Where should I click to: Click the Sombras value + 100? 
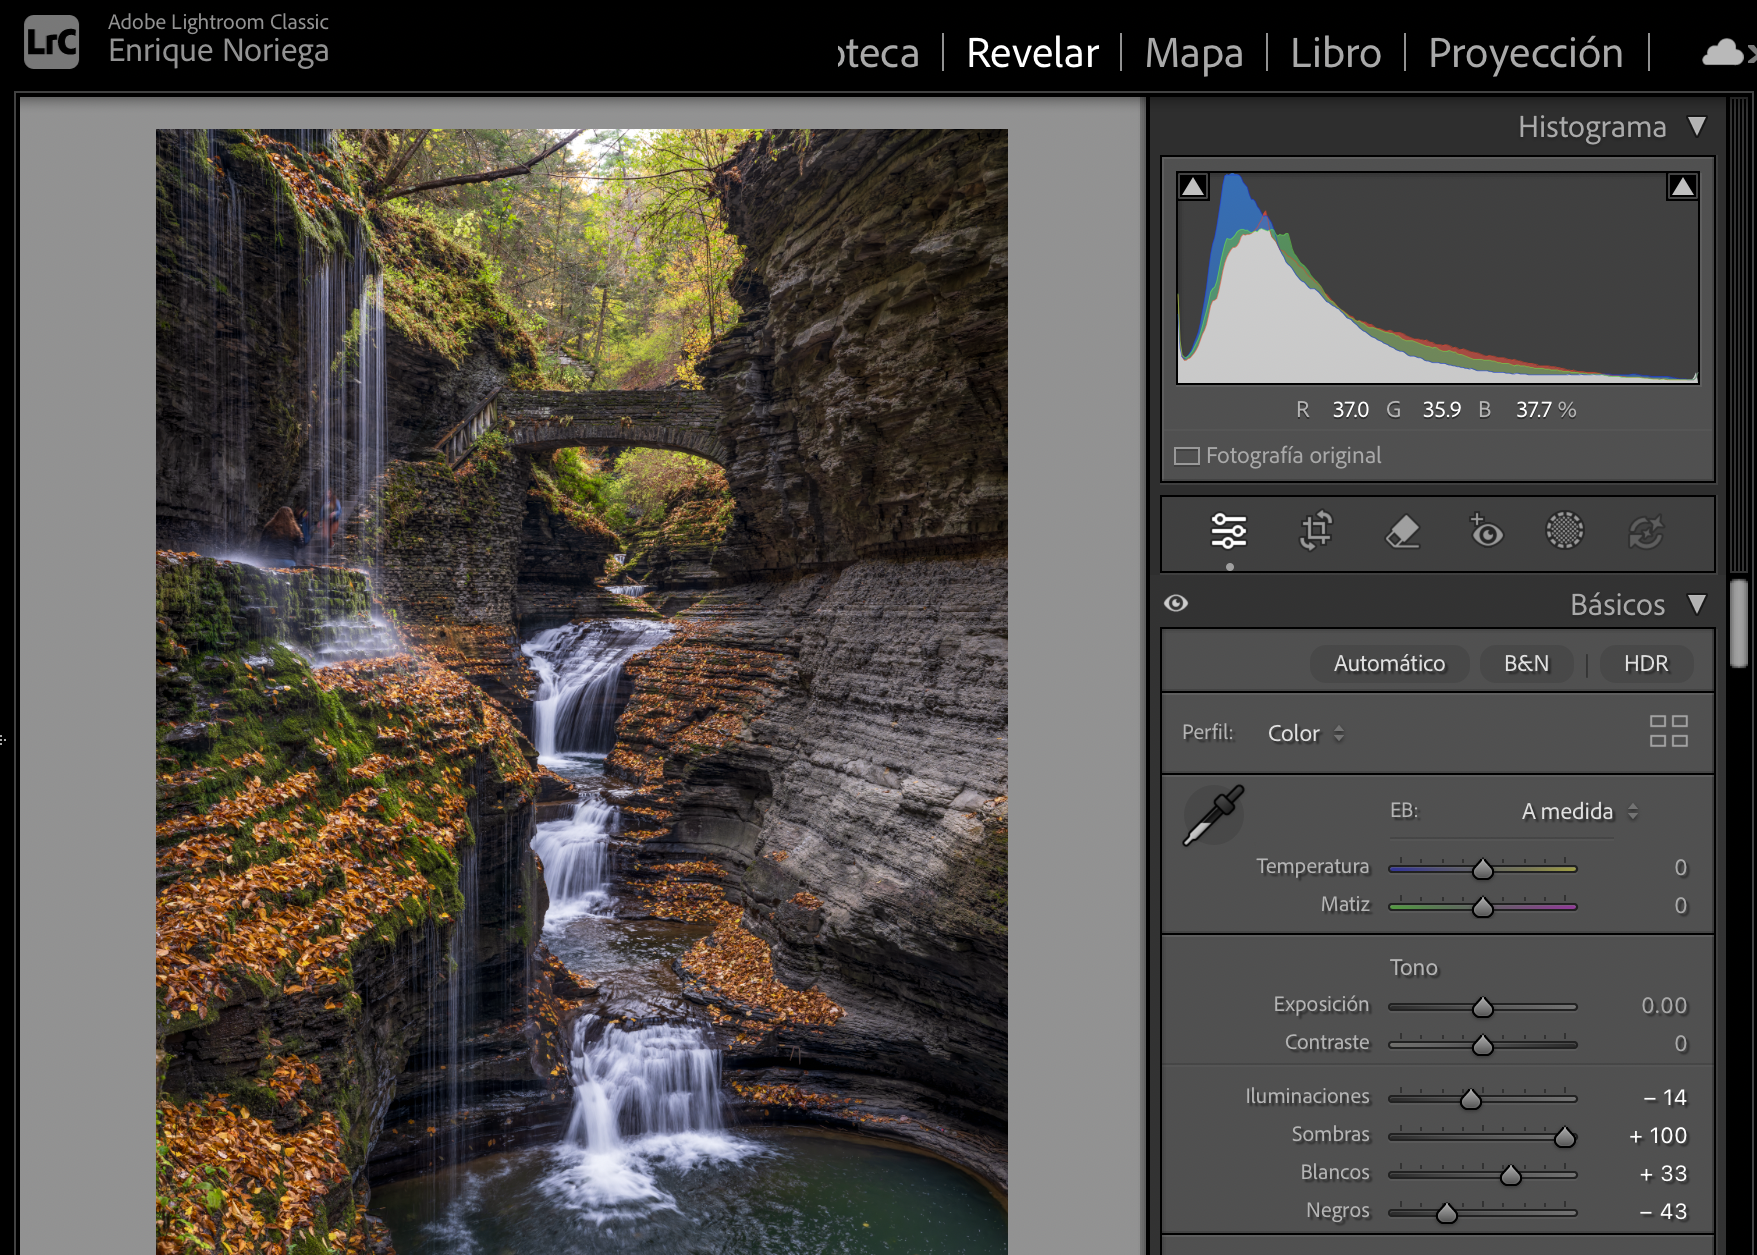pos(1658,1135)
